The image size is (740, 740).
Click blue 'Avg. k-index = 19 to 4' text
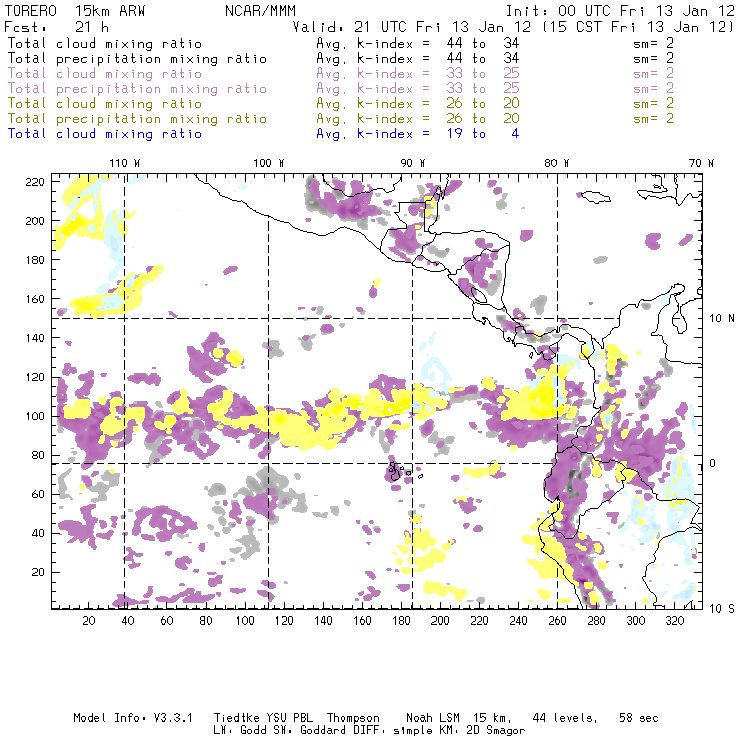click(x=418, y=134)
